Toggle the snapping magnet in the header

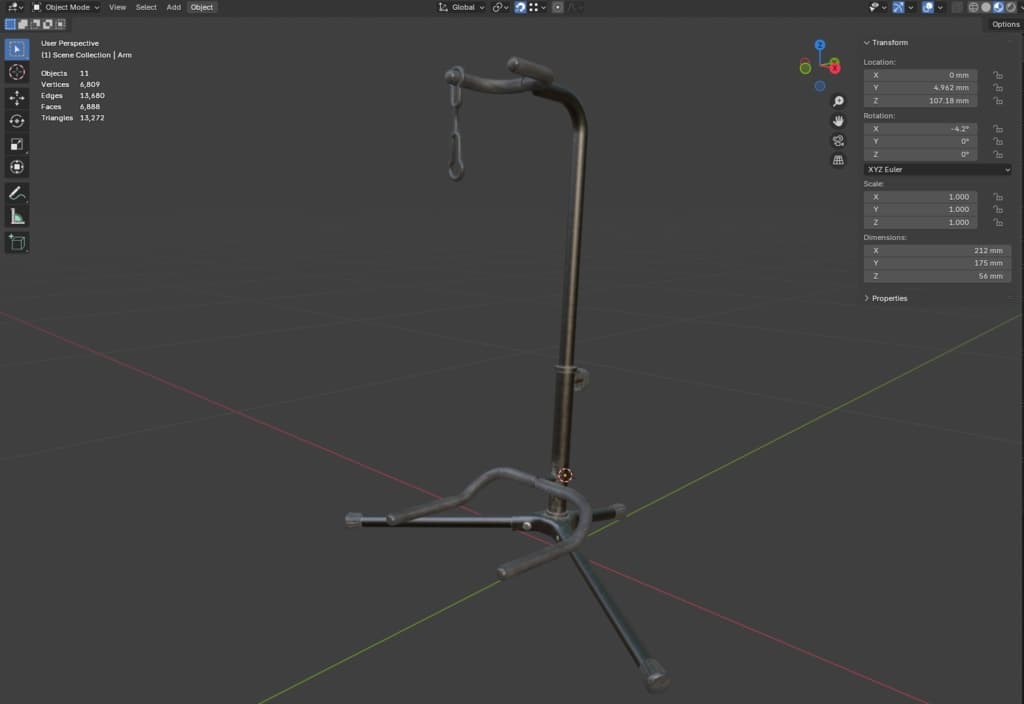click(520, 7)
